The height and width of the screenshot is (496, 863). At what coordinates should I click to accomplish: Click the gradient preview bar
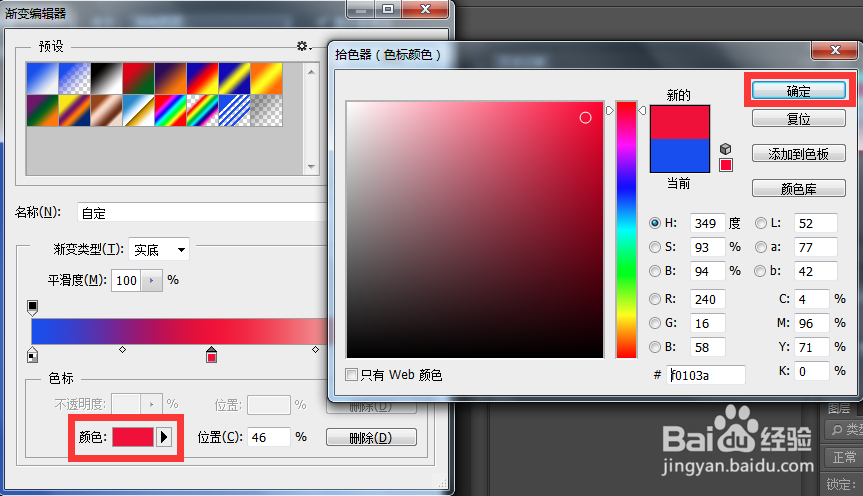pyautogui.click(x=179, y=331)
